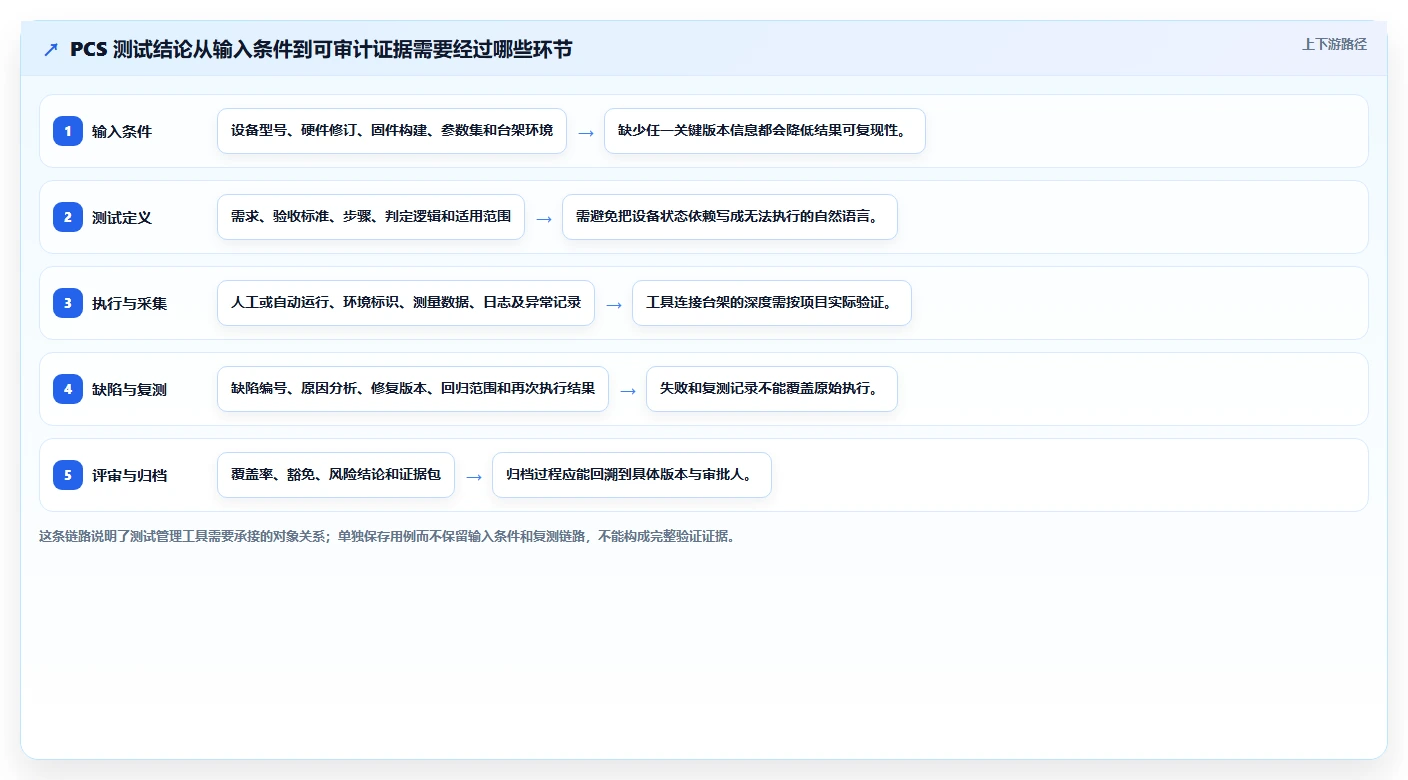The width and height of the screenshot is (1408, 780).
Task: Open the 人工或自动运行 execution box
Action: pos(406,303)
